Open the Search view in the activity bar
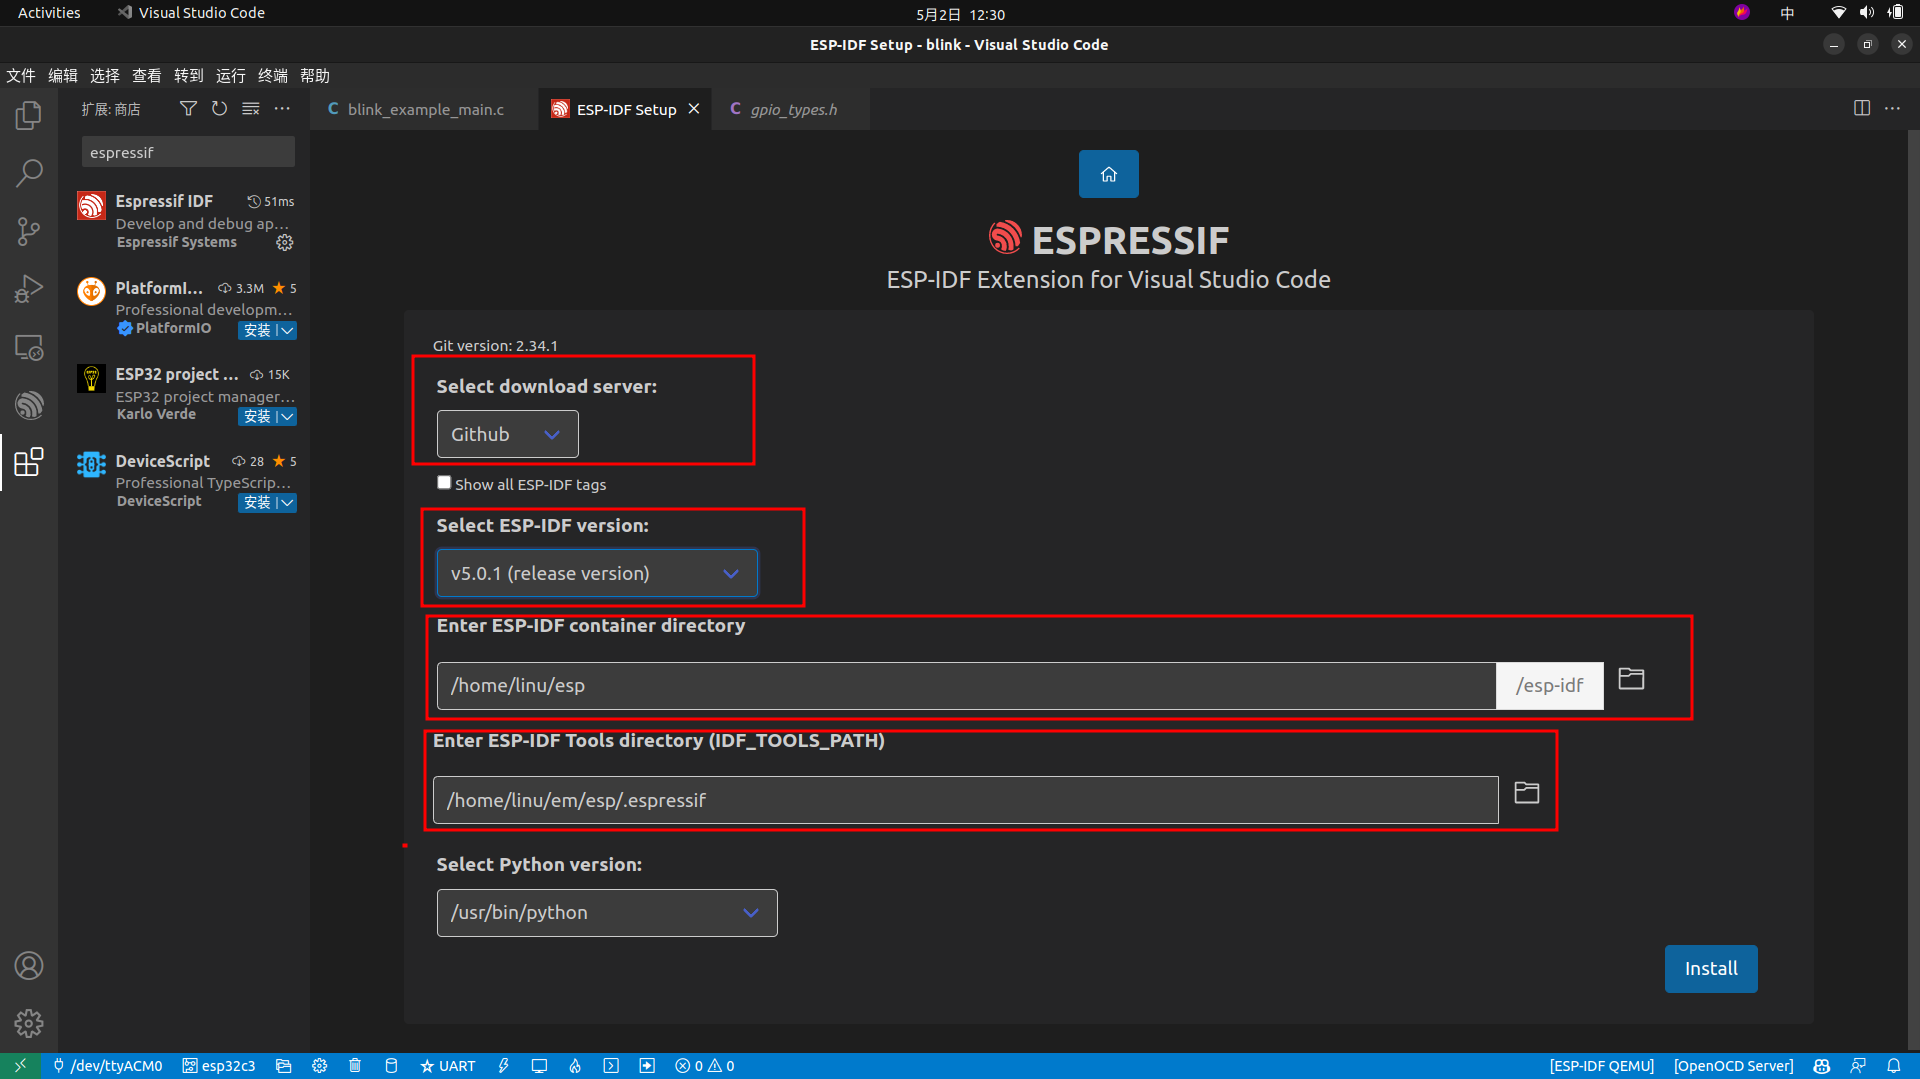Viewport: 1920px width, 1079px height. pos(29,173)
